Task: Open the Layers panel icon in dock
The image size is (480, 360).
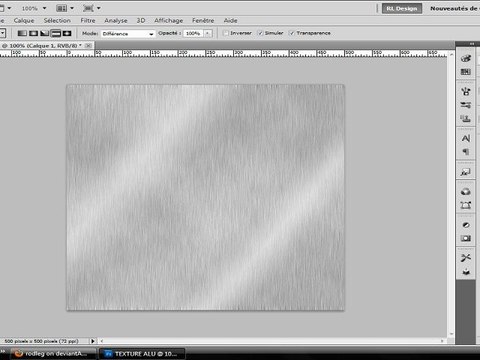Action: 466,192
